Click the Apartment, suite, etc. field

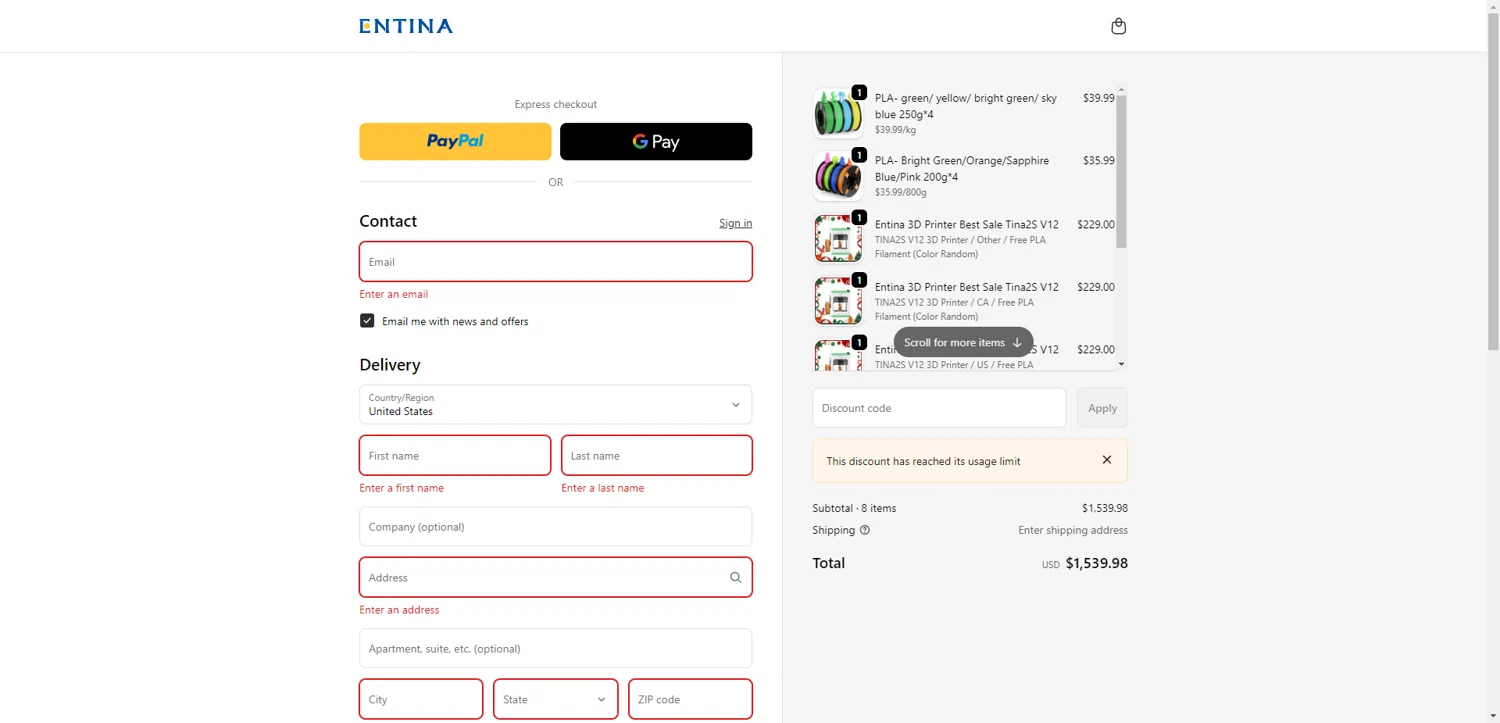pyautogui.click(x=555, y=648)
